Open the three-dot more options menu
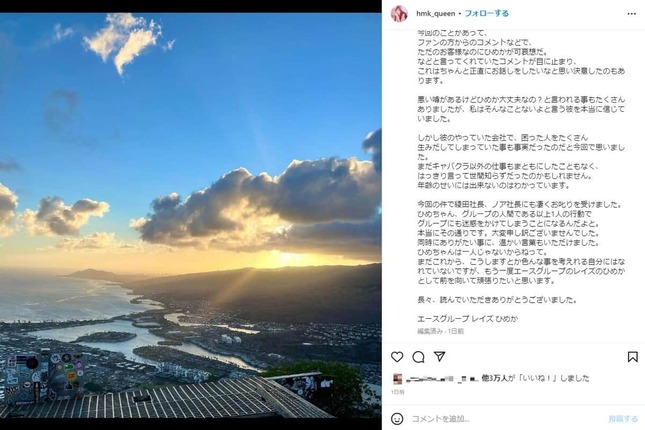 [632, 14]
